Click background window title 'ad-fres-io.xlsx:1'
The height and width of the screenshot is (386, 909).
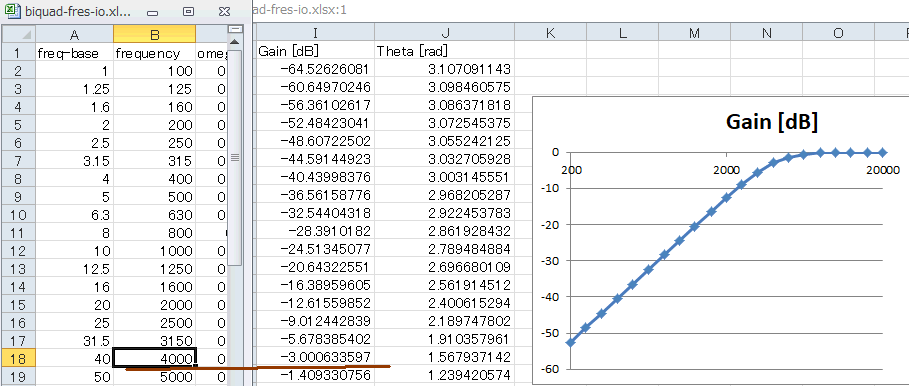300,10
